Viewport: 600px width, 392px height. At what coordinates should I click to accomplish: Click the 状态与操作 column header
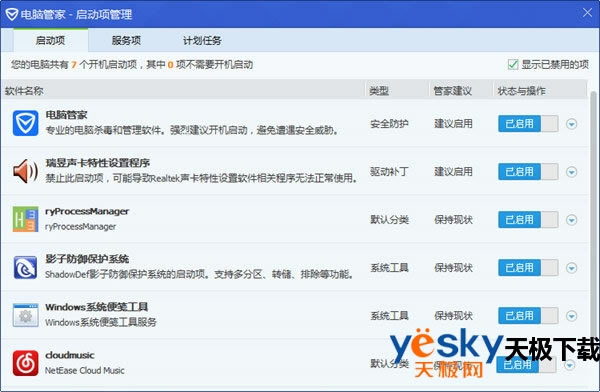click(540, 91)
